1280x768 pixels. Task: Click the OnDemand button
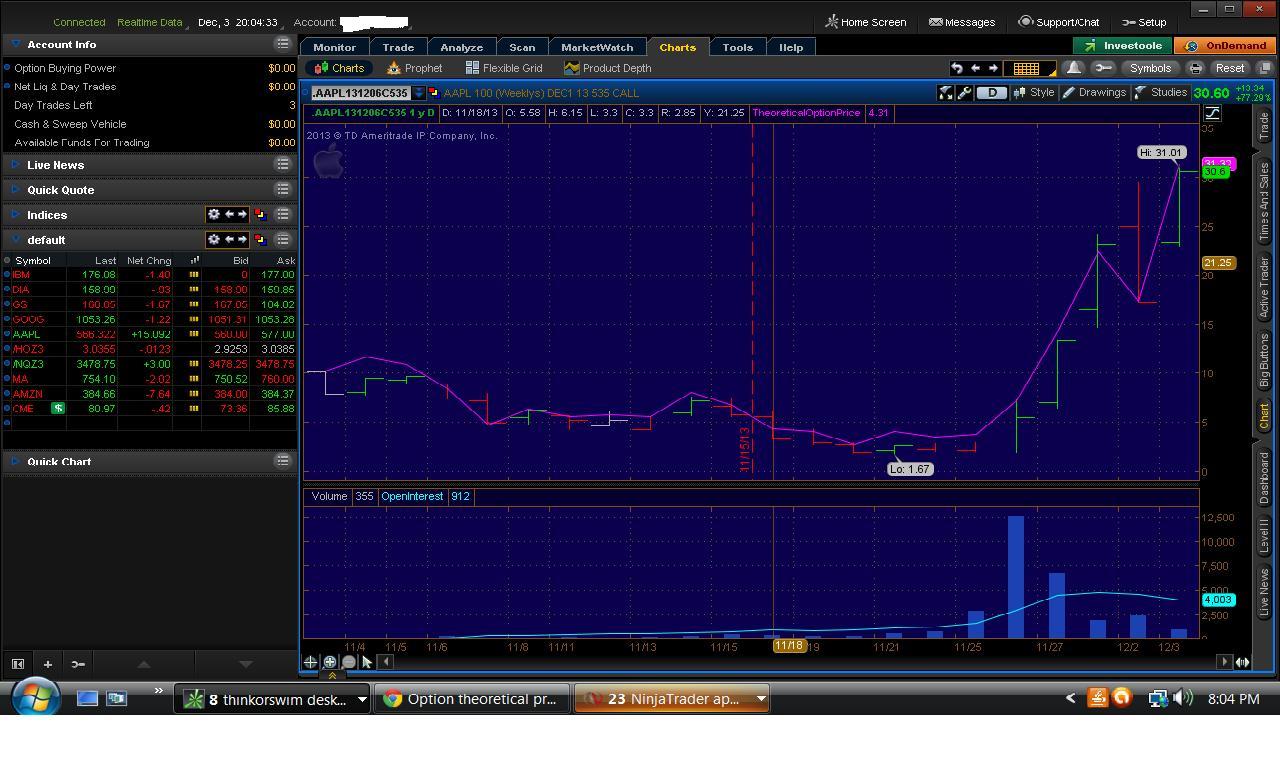(x=1227, y=46)
